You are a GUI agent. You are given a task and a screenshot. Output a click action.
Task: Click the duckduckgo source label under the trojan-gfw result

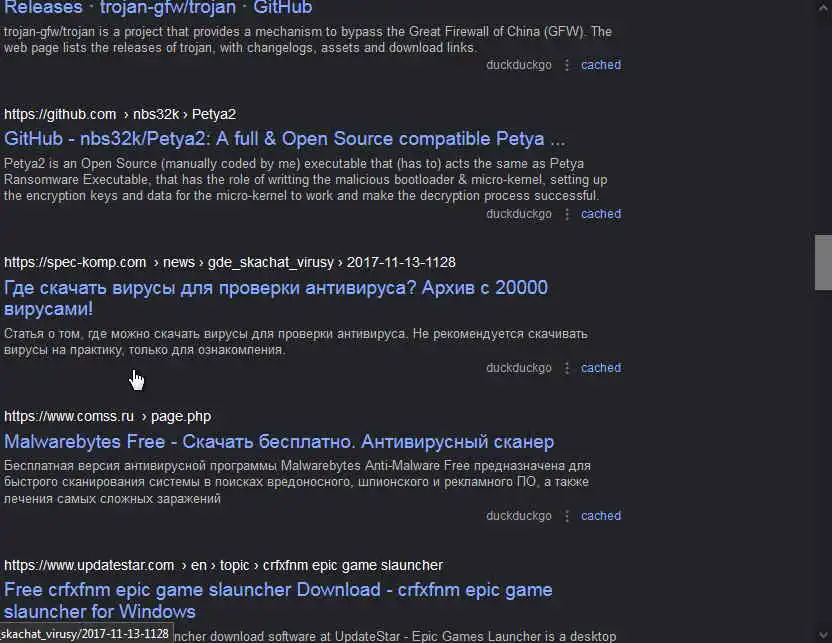pyautogui.click(x=519, y=65)
